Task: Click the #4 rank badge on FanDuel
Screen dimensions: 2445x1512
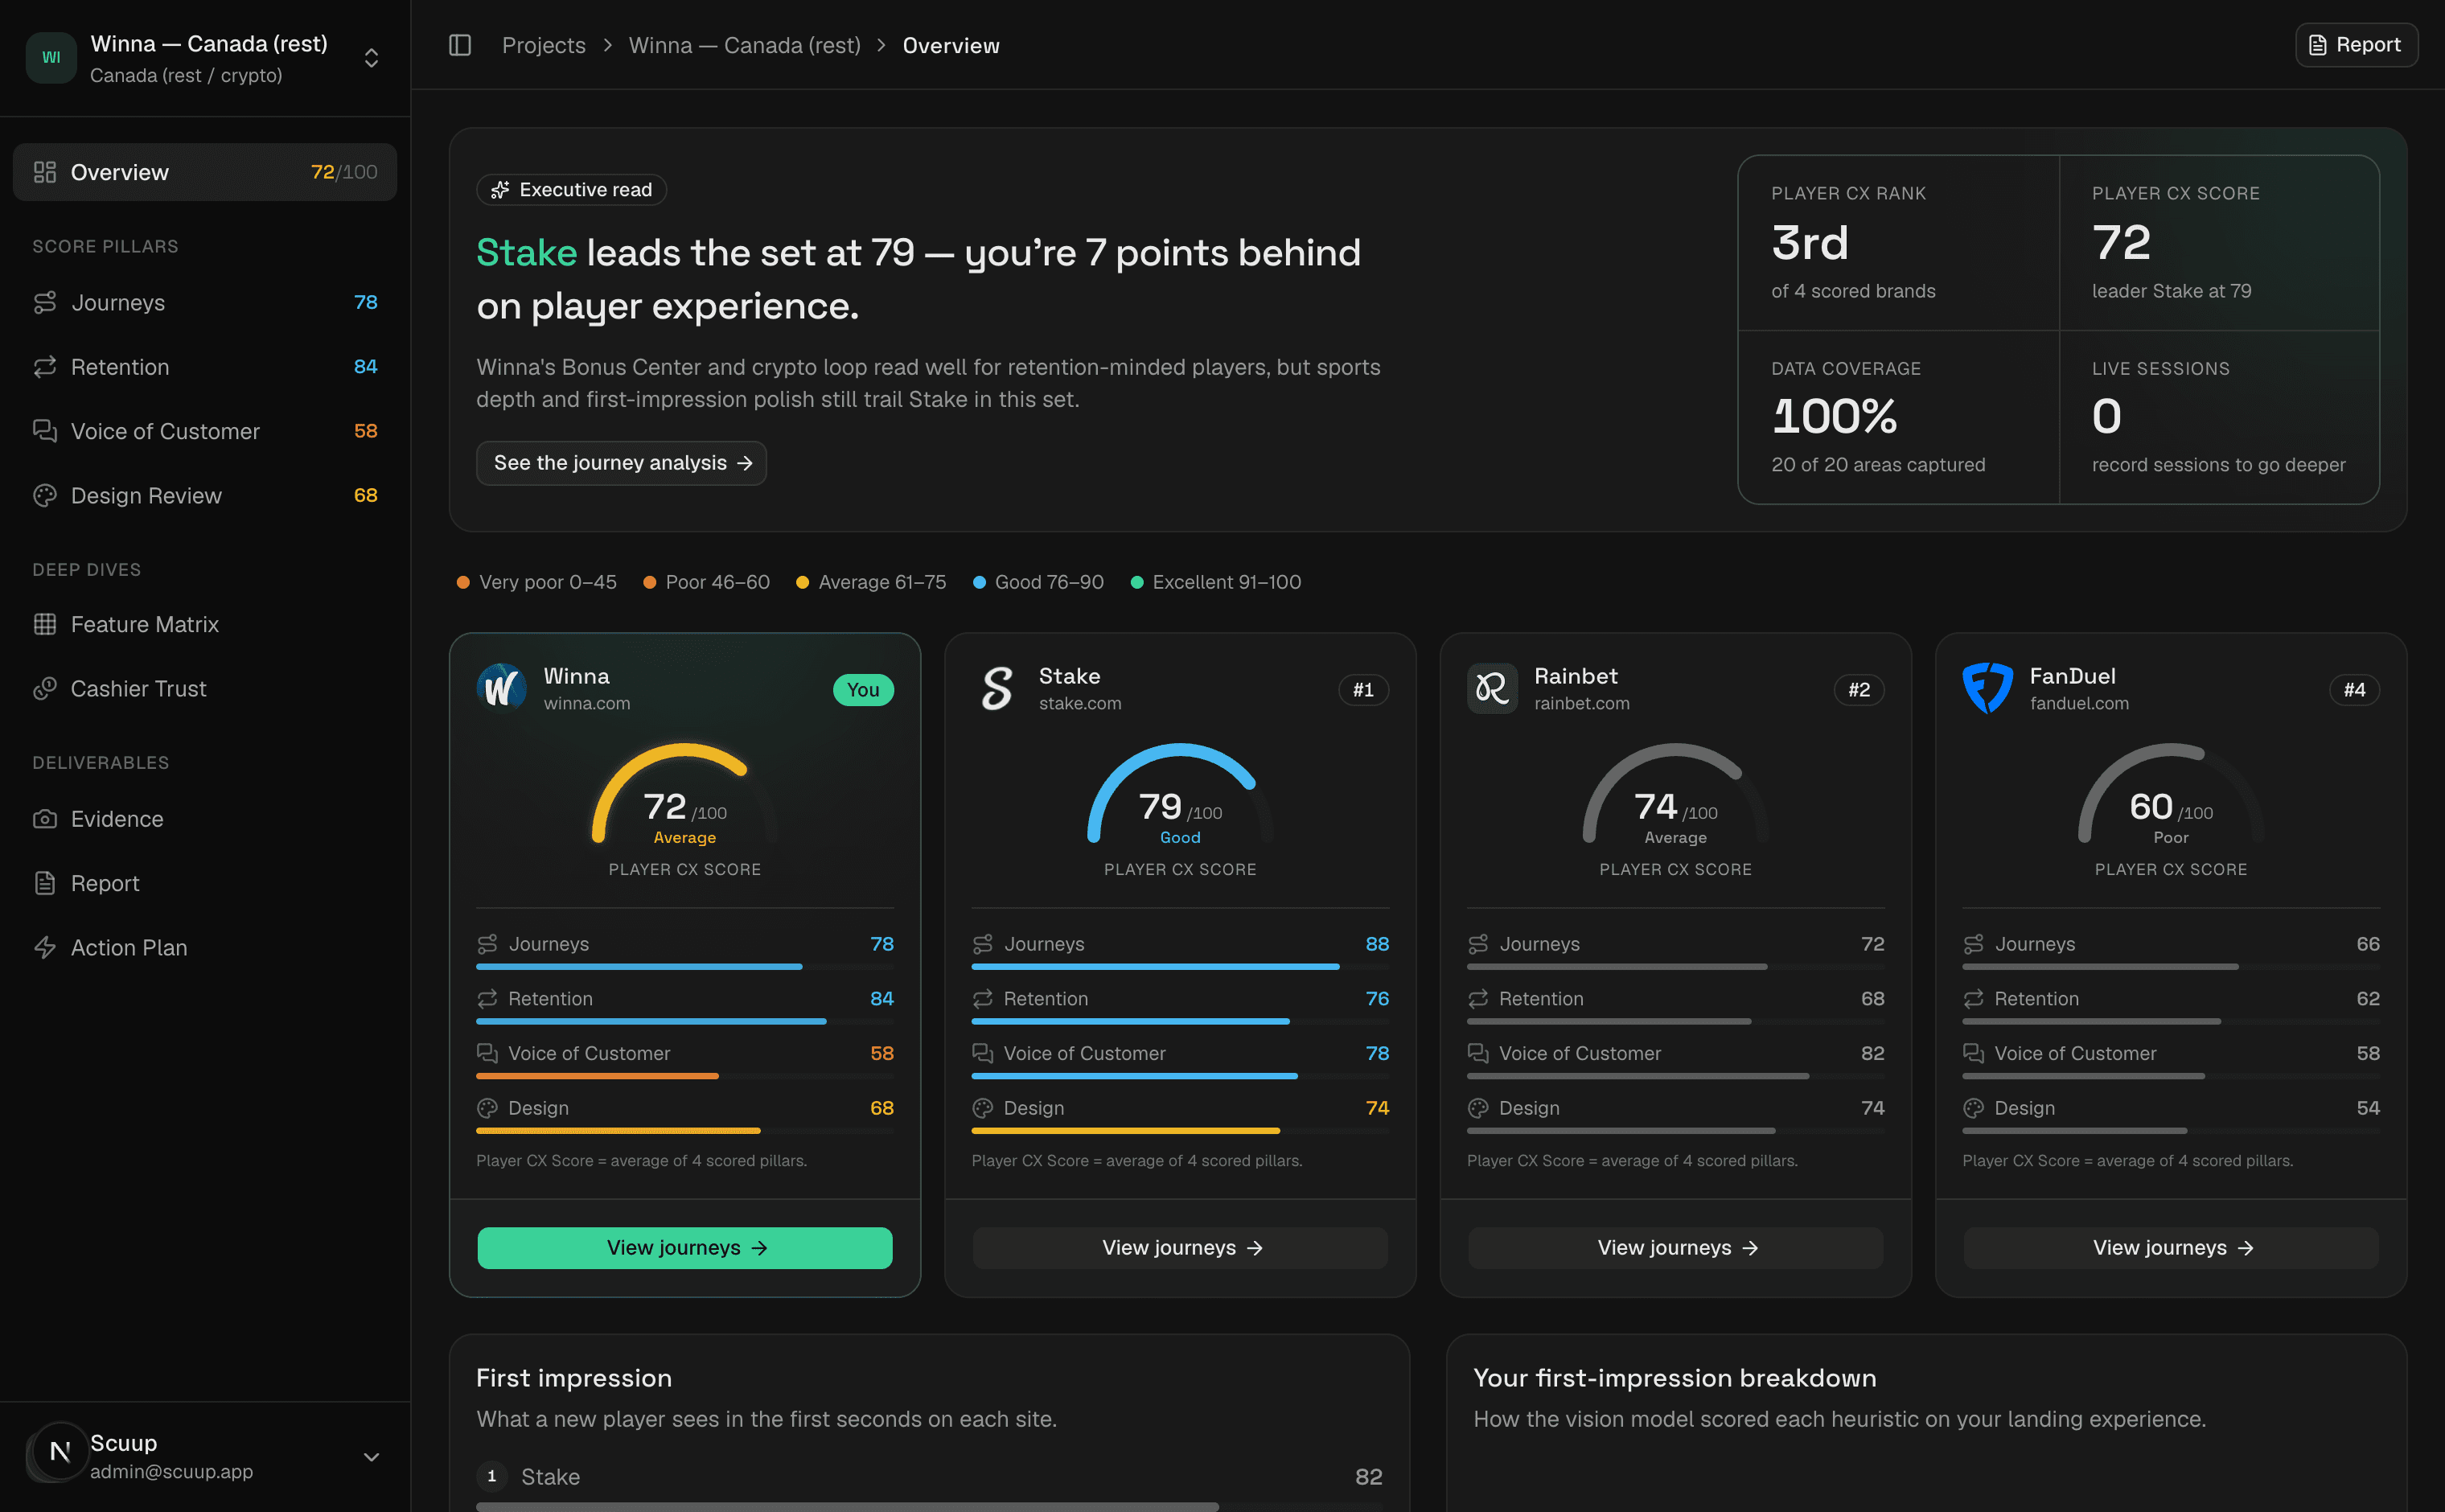Action: 2354,689
